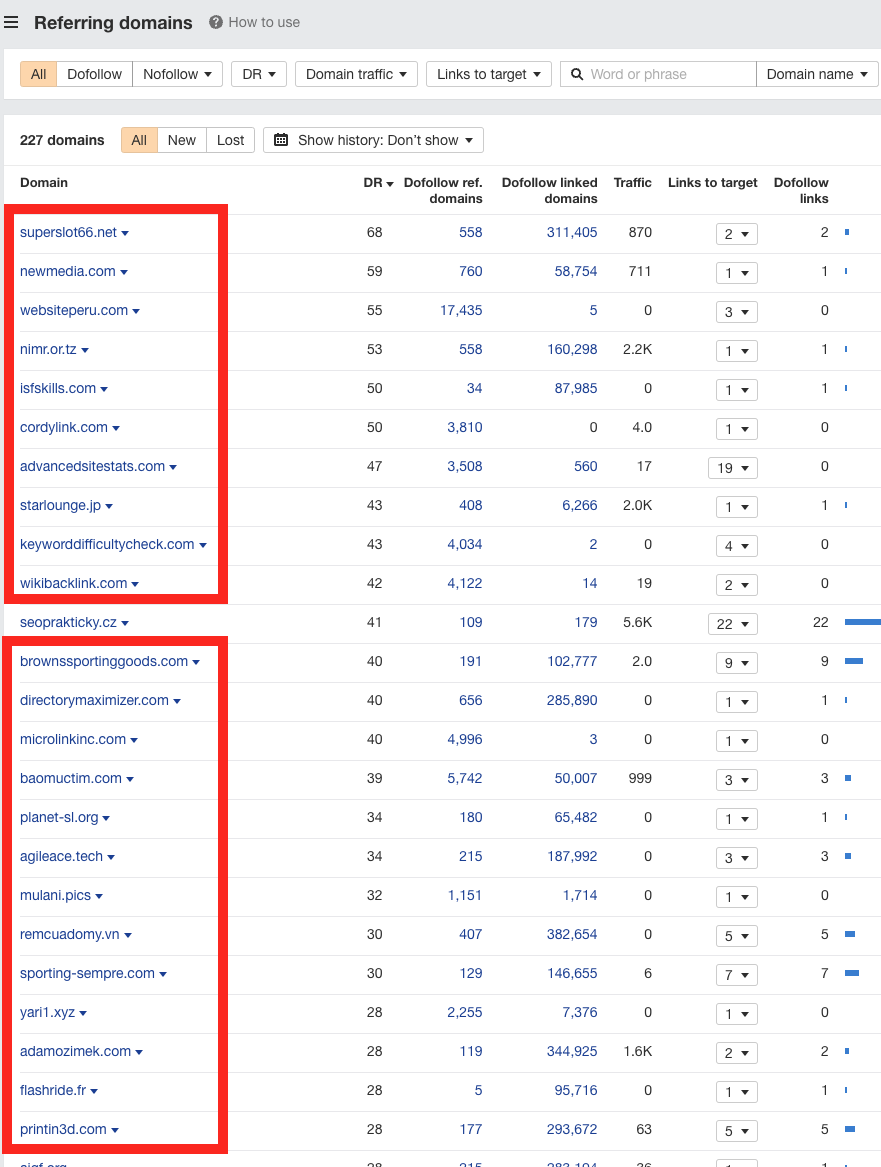881x1167 pixels.
Task: Sort by Dofollow links column header
Action: (801, 191)
